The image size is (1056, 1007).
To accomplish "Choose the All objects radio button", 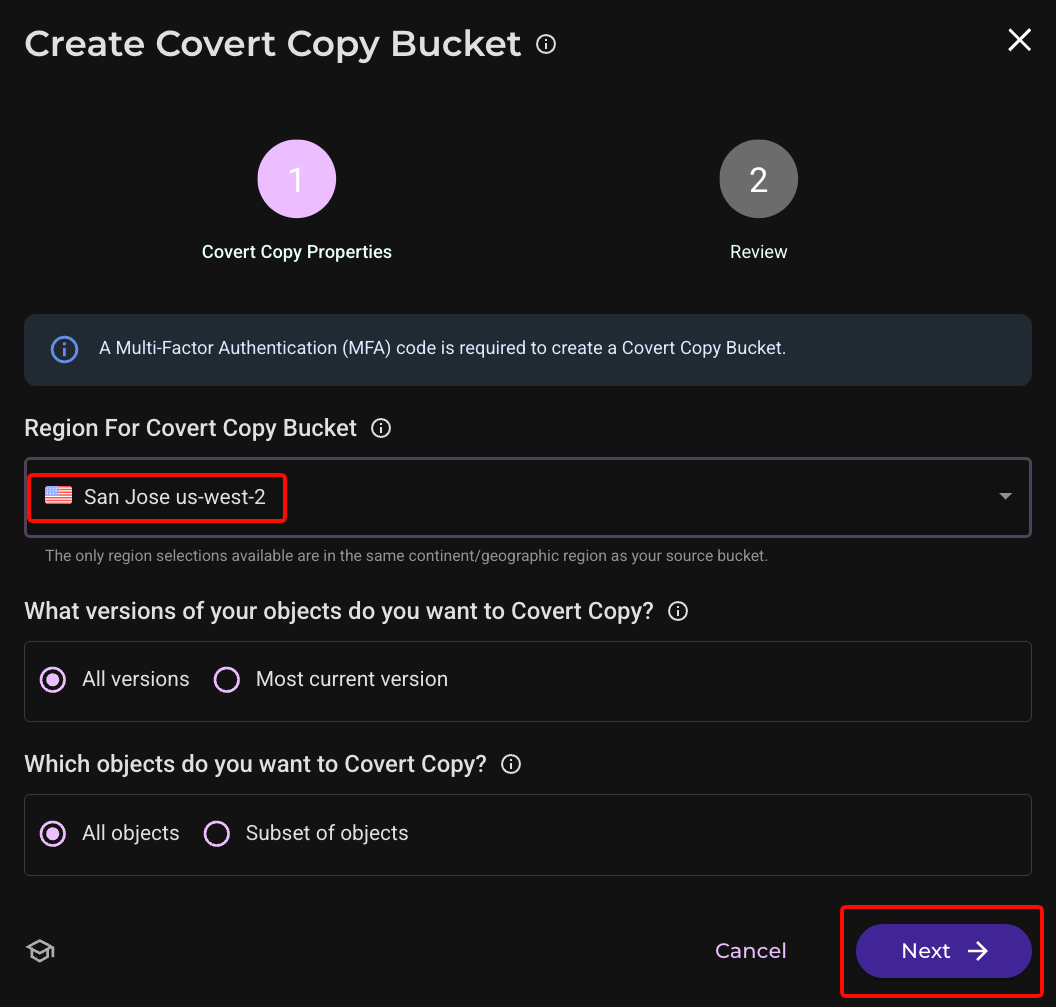I will tap(53, 833).
